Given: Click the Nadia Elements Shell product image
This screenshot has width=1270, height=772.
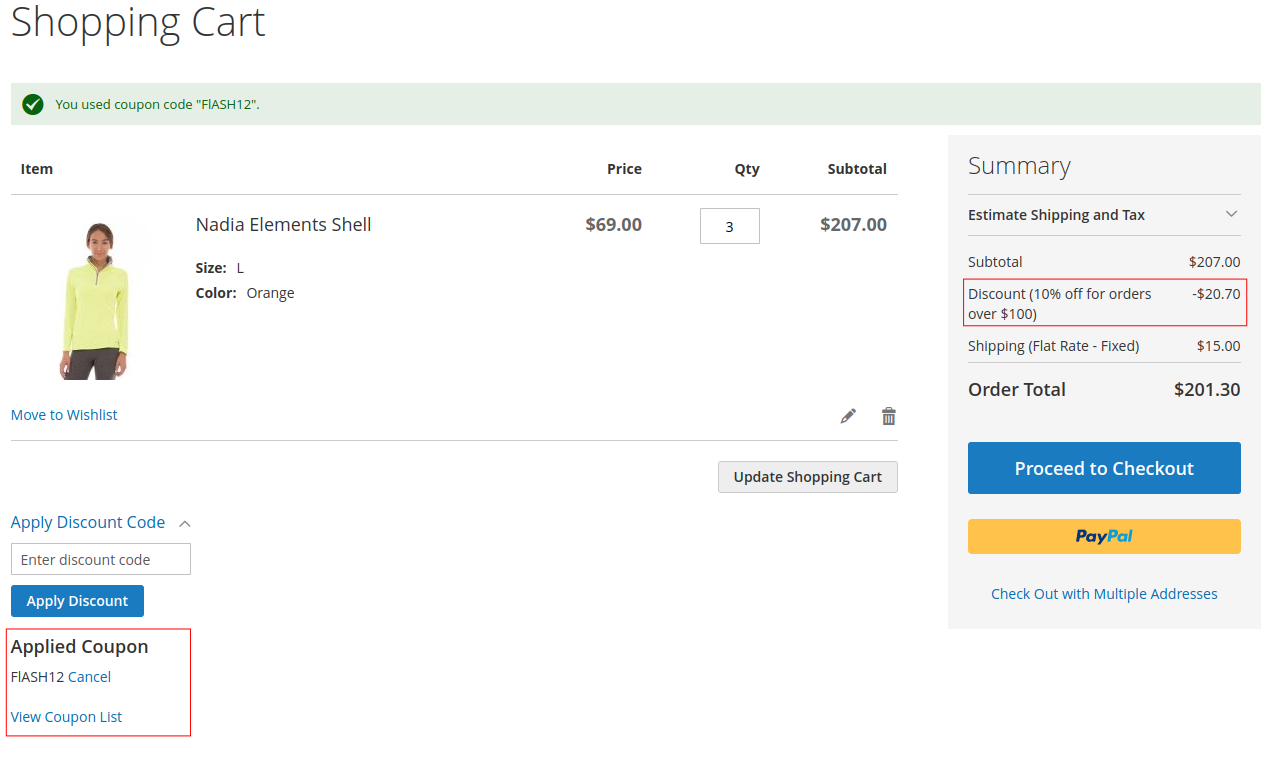Looking at the screenshot, I should coord(96,300).
